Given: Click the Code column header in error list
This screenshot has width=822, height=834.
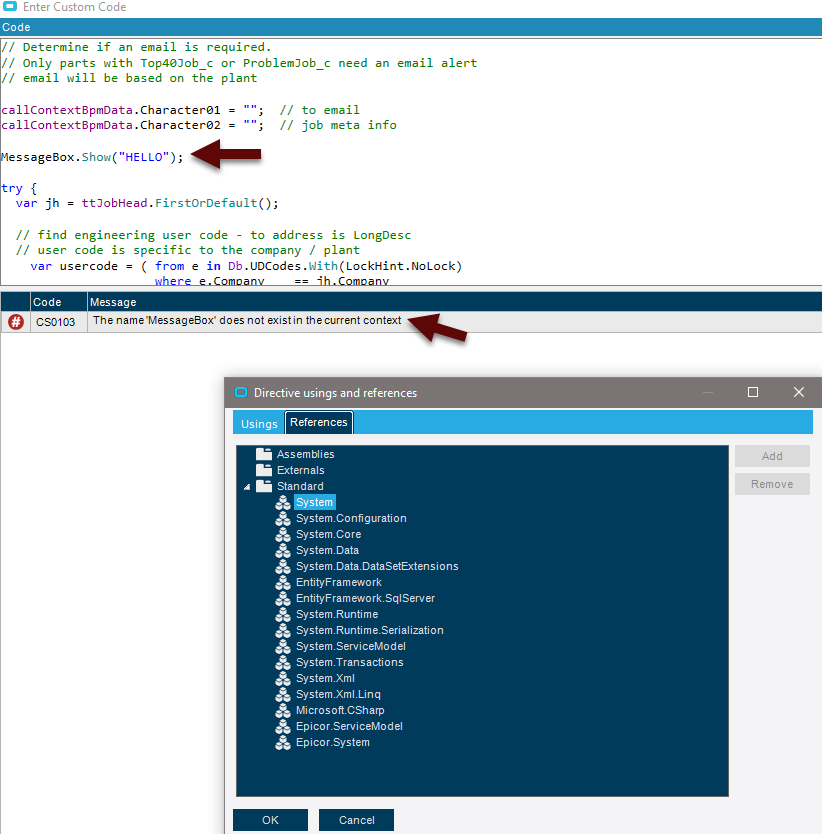Looking at the screenshot, I should [x=59, y=302].
